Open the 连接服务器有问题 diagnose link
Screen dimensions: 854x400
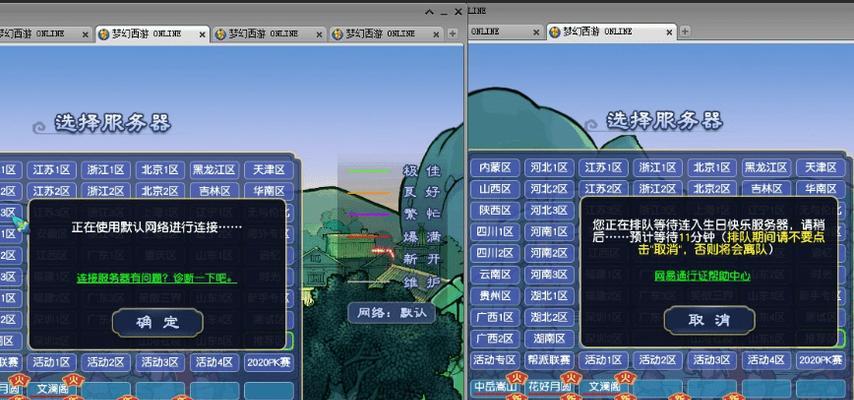(x=157, y=278)
